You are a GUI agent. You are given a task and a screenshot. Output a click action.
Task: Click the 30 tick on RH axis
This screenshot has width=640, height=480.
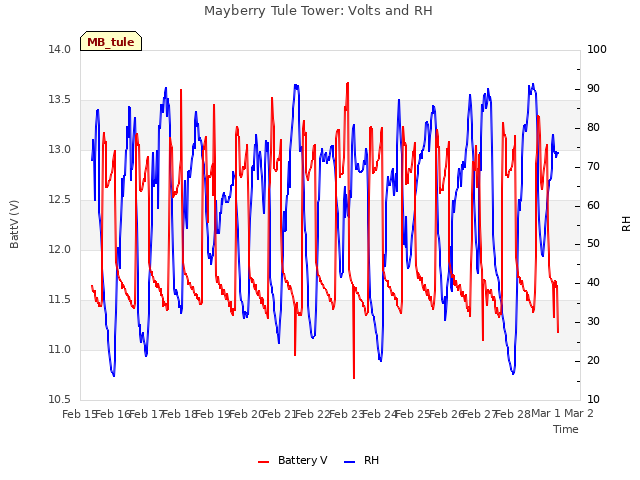click(593, 322)
